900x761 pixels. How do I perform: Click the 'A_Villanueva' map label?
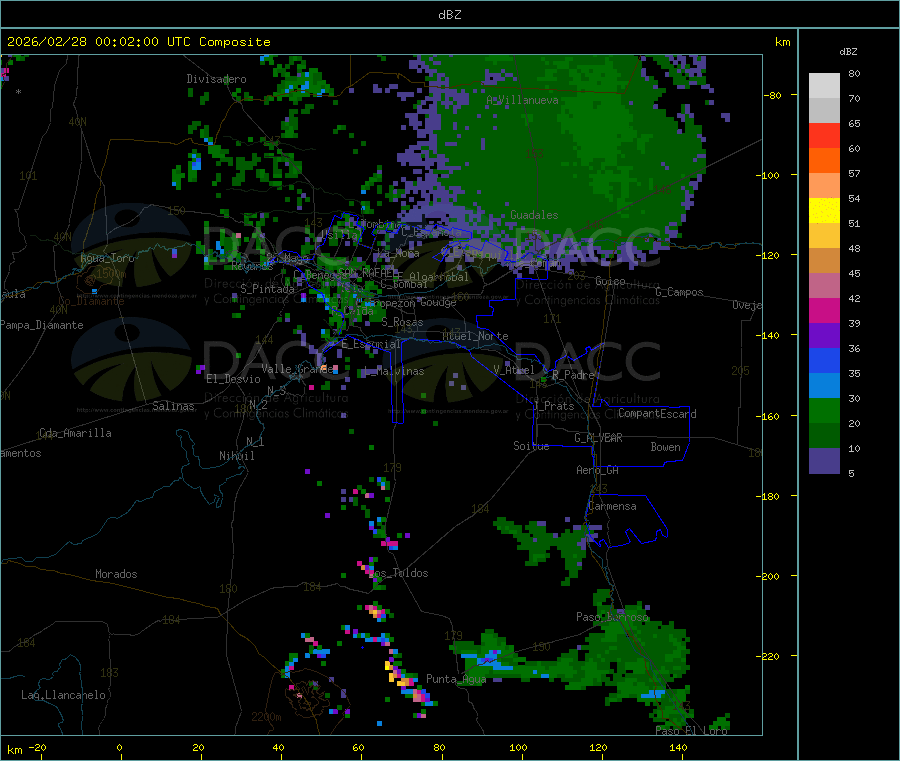[522, 100]
